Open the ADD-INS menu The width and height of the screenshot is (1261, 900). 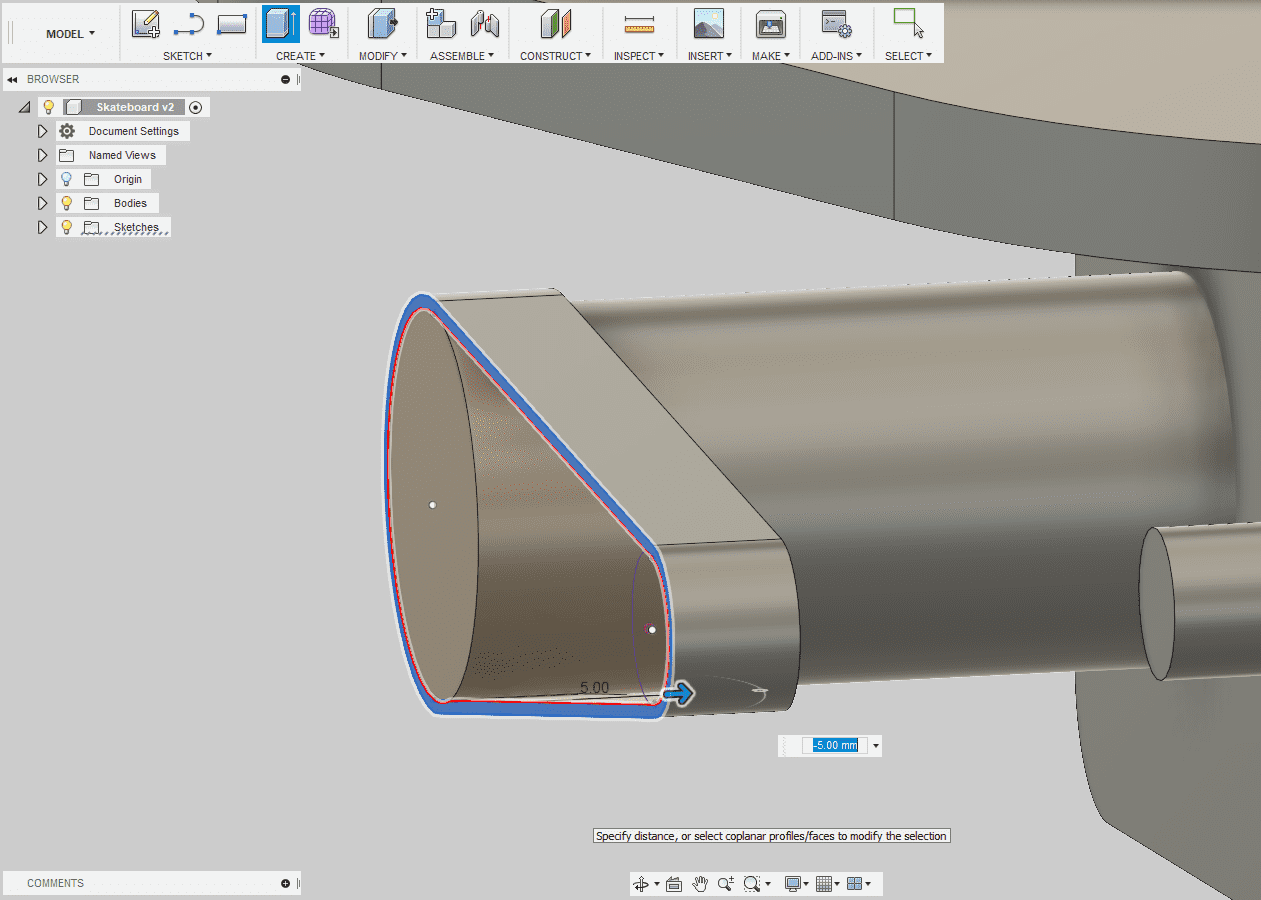click(836, 56)
